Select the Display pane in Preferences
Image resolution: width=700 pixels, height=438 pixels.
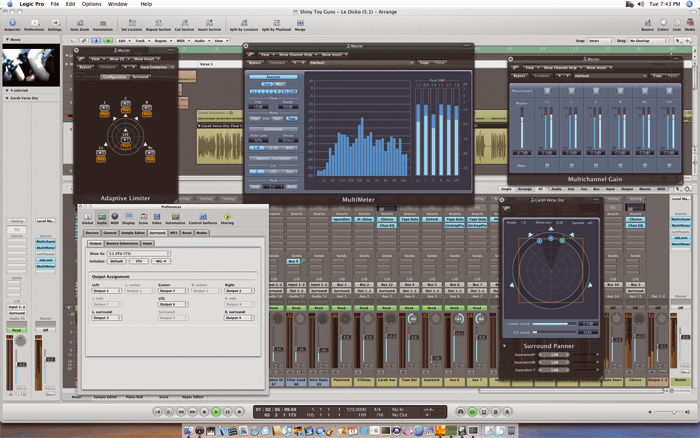(x=128, y=218)
